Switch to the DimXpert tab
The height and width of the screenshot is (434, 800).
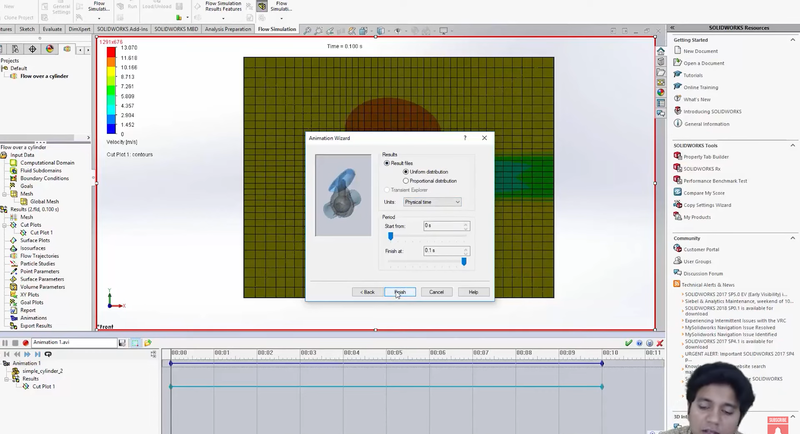tap(80, 29)
